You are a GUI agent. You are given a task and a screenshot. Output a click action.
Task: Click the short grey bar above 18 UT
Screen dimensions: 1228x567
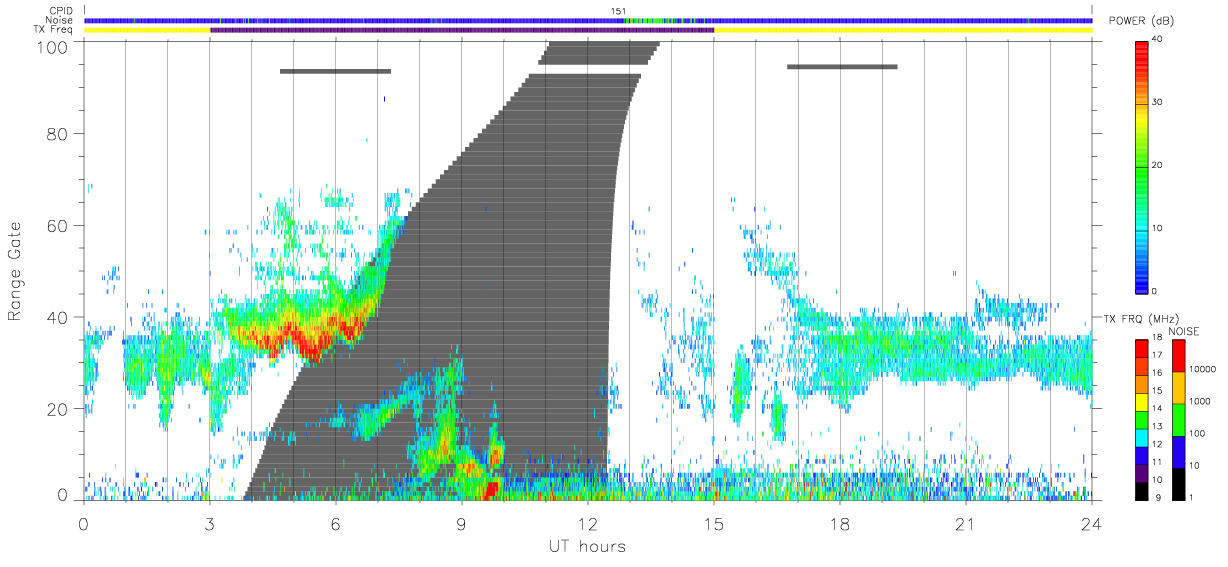842,66
